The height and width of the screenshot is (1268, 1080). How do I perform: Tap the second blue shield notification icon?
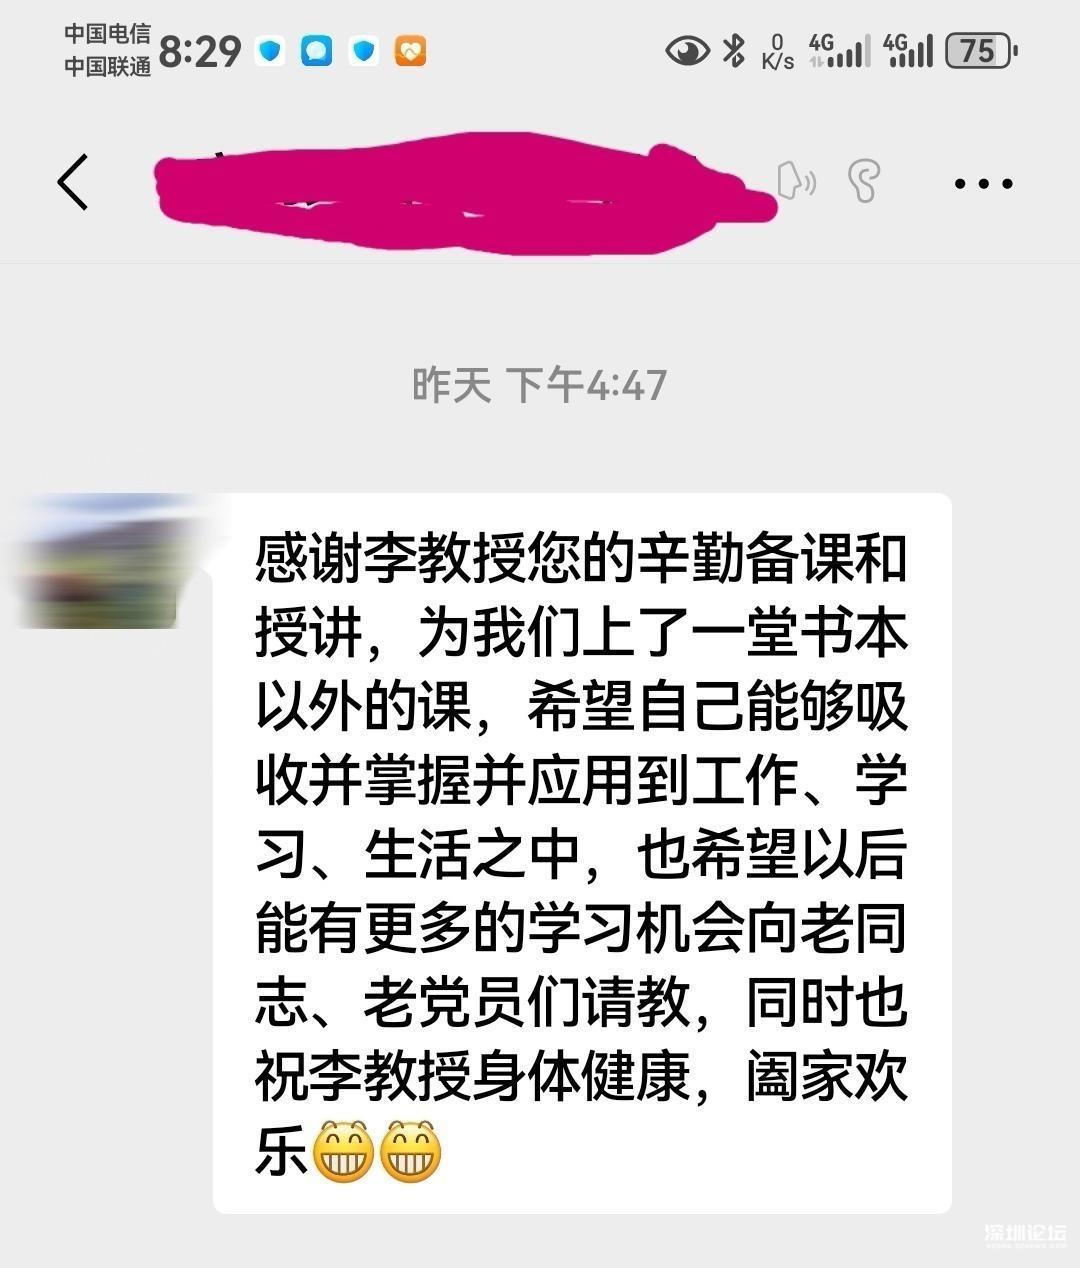364,50
